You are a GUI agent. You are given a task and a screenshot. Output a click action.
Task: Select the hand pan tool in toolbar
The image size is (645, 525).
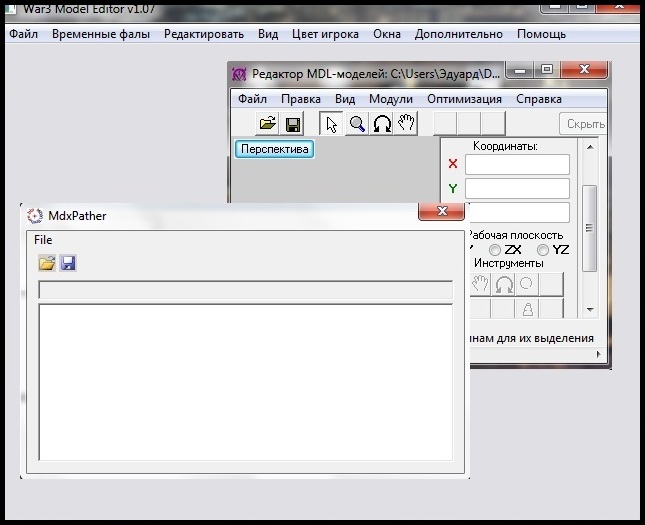[406, 123]
